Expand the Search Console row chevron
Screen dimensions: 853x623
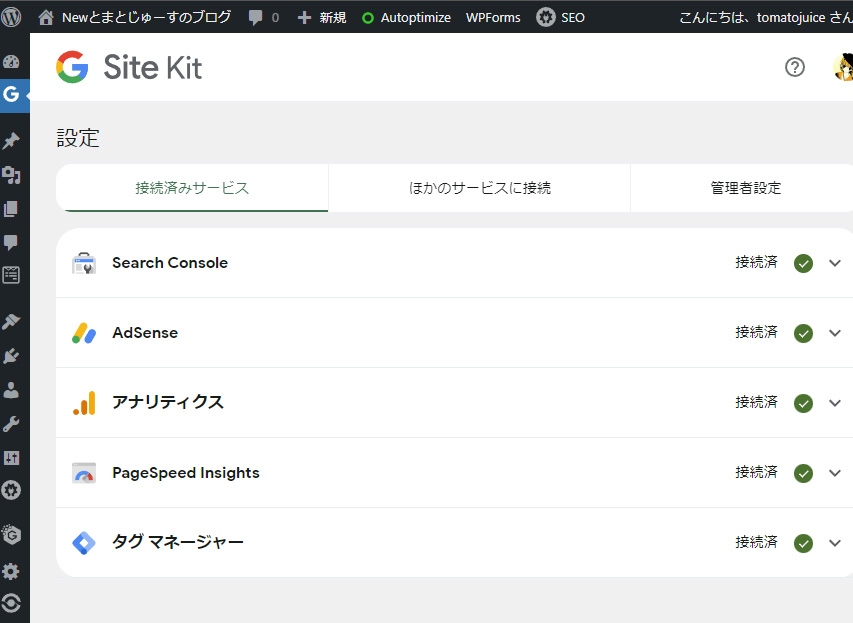tap(835, 263)
